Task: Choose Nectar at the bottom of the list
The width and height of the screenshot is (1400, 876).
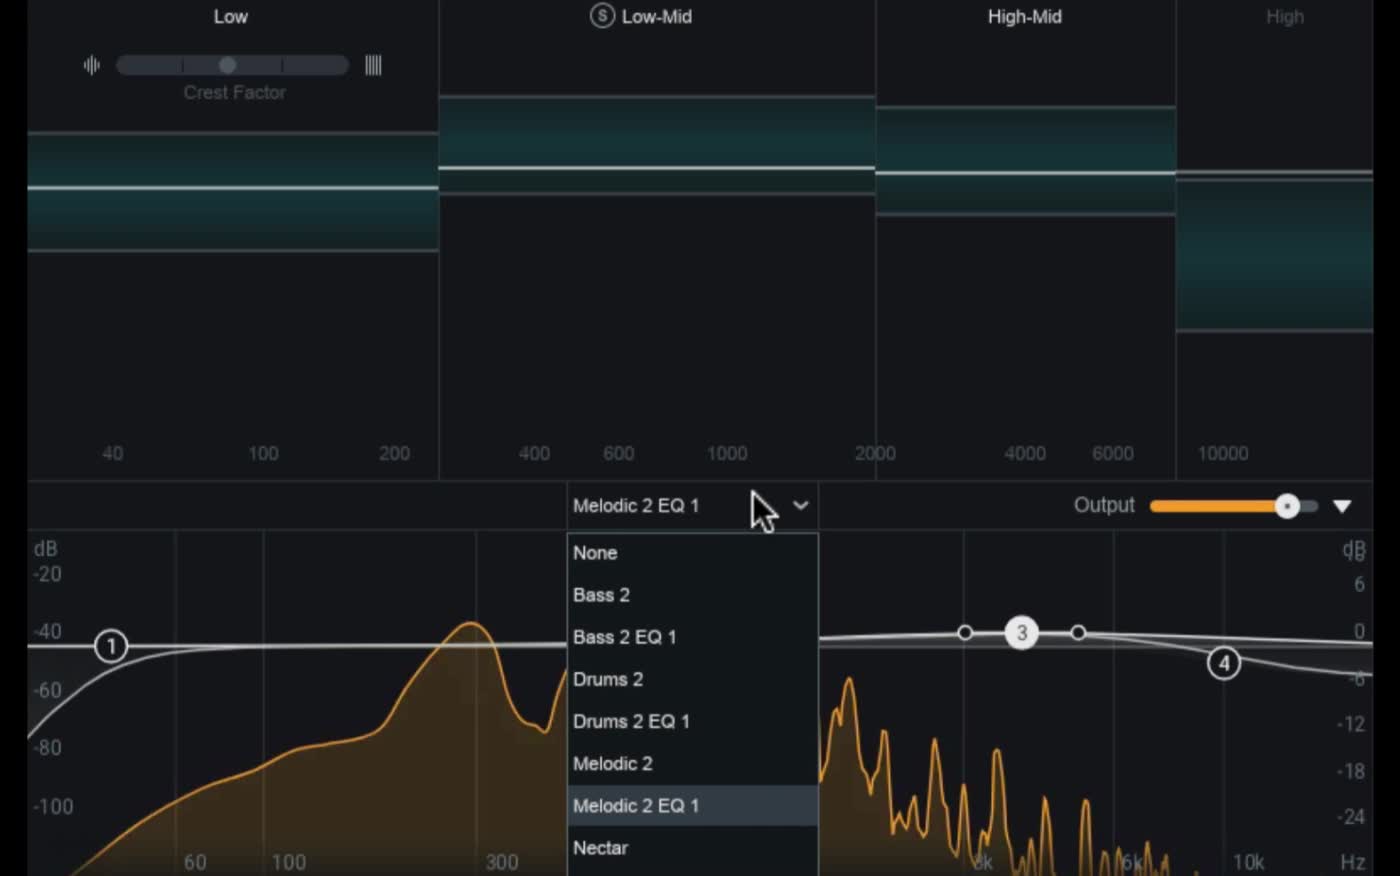Action: click(600, 847)
